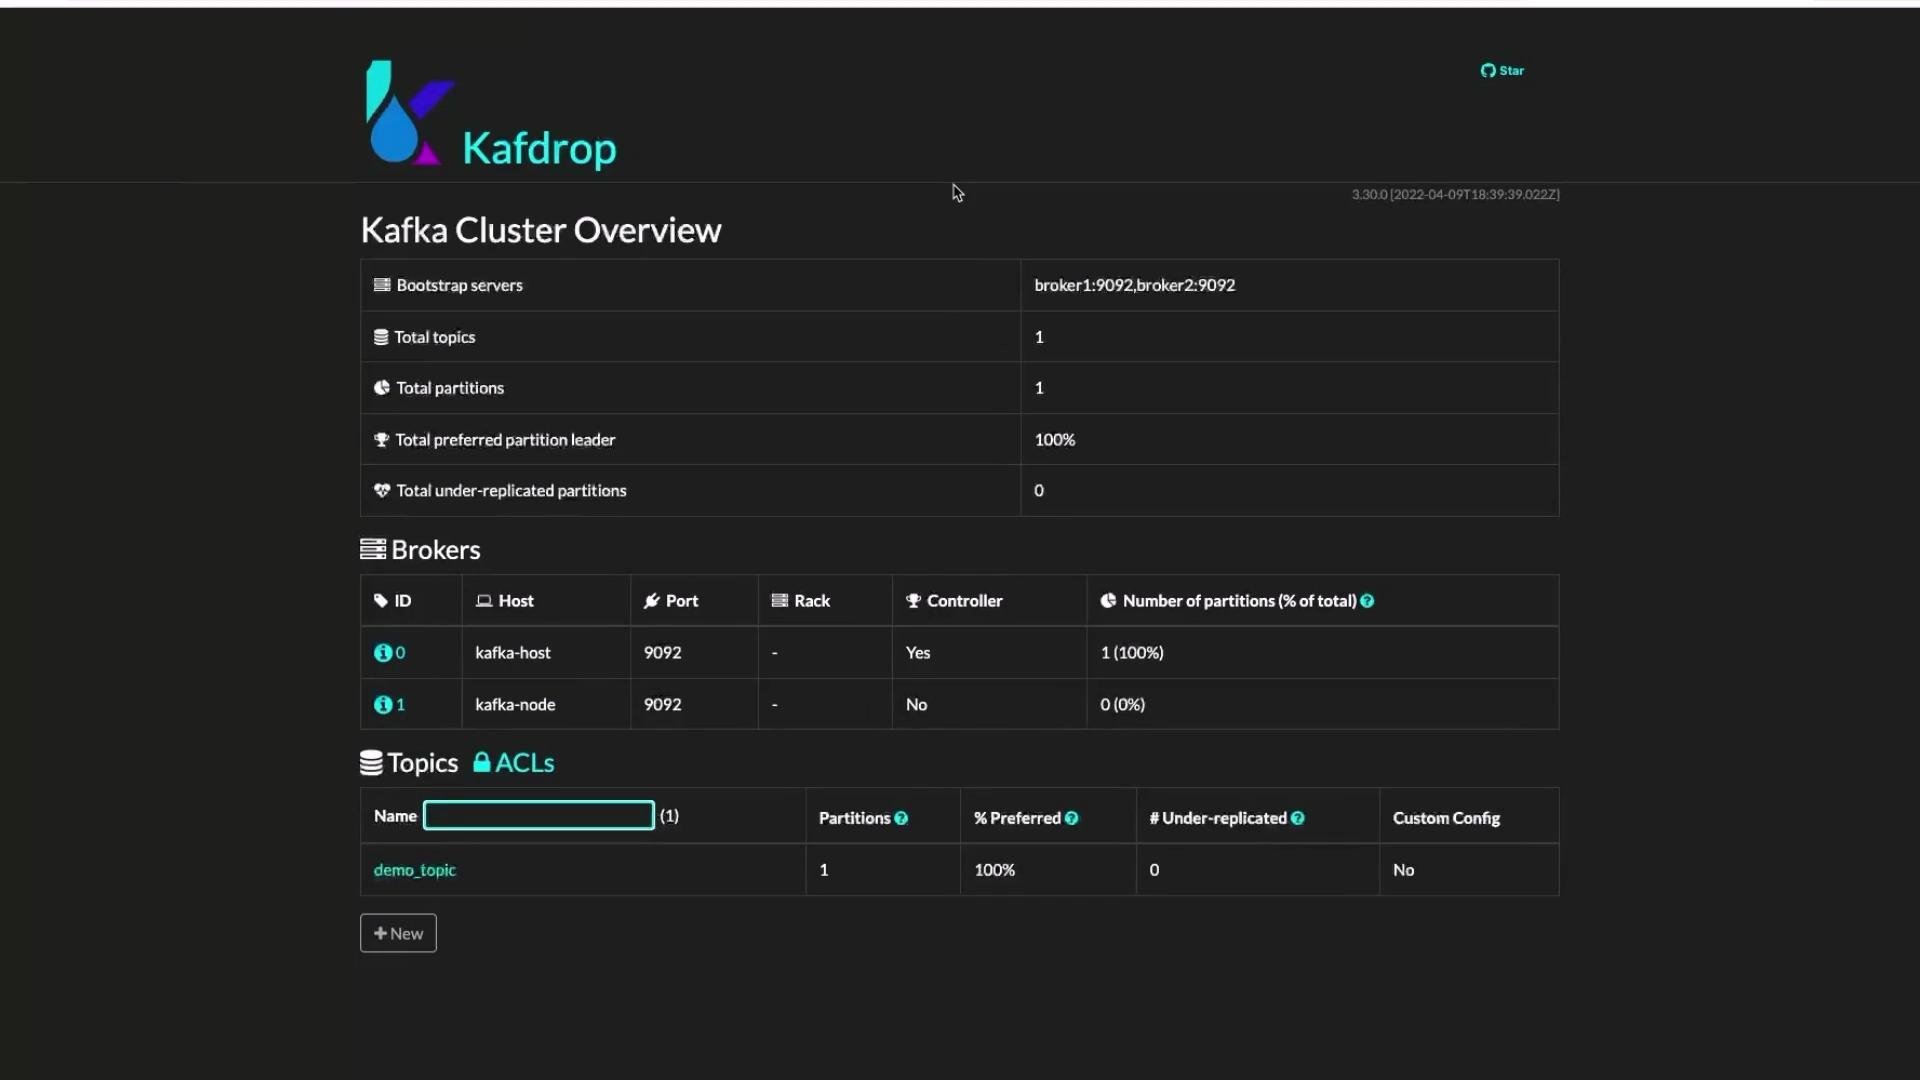Screen dimensions: 1920x1080
Task: Click info icon for broker 0
Action: pos(382,653)
